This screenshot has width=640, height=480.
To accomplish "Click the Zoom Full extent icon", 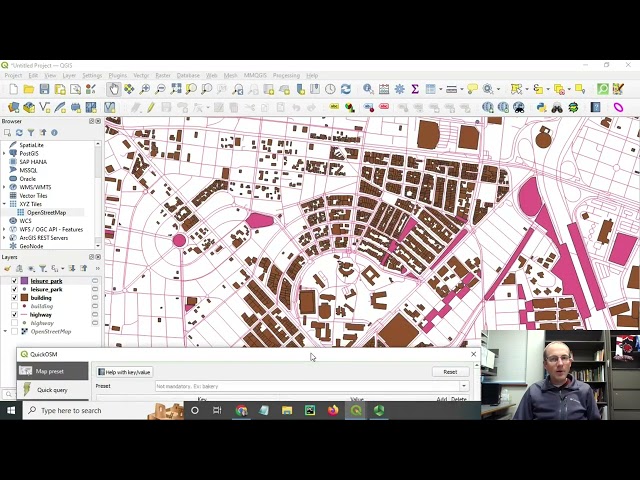I will coord(176,89).
